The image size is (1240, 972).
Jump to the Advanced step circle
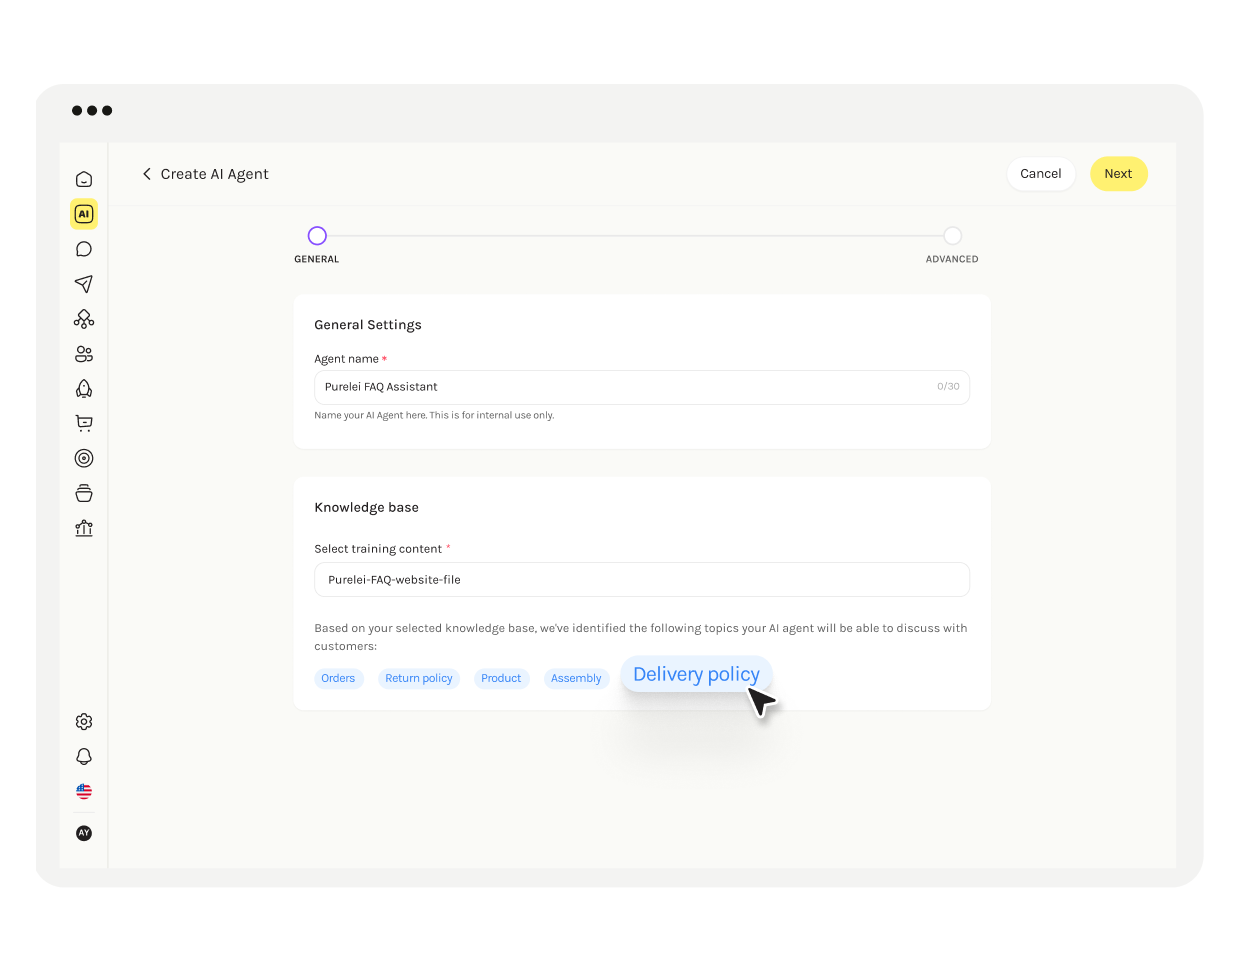click(x=952, y=236)
